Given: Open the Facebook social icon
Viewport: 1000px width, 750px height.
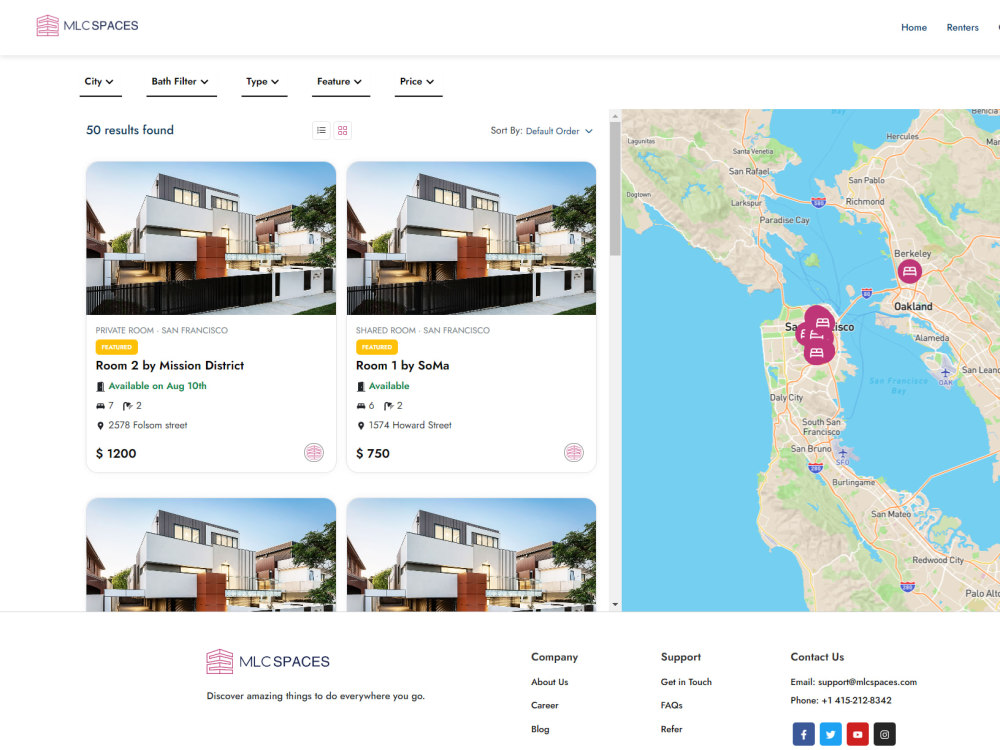Looking at the screenshot, I should [804, 734].
